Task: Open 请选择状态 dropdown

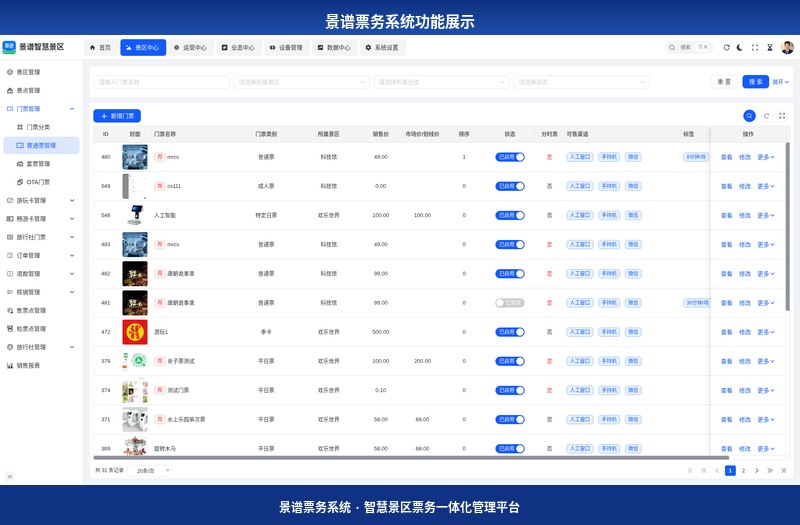Action: coord(581,82)
